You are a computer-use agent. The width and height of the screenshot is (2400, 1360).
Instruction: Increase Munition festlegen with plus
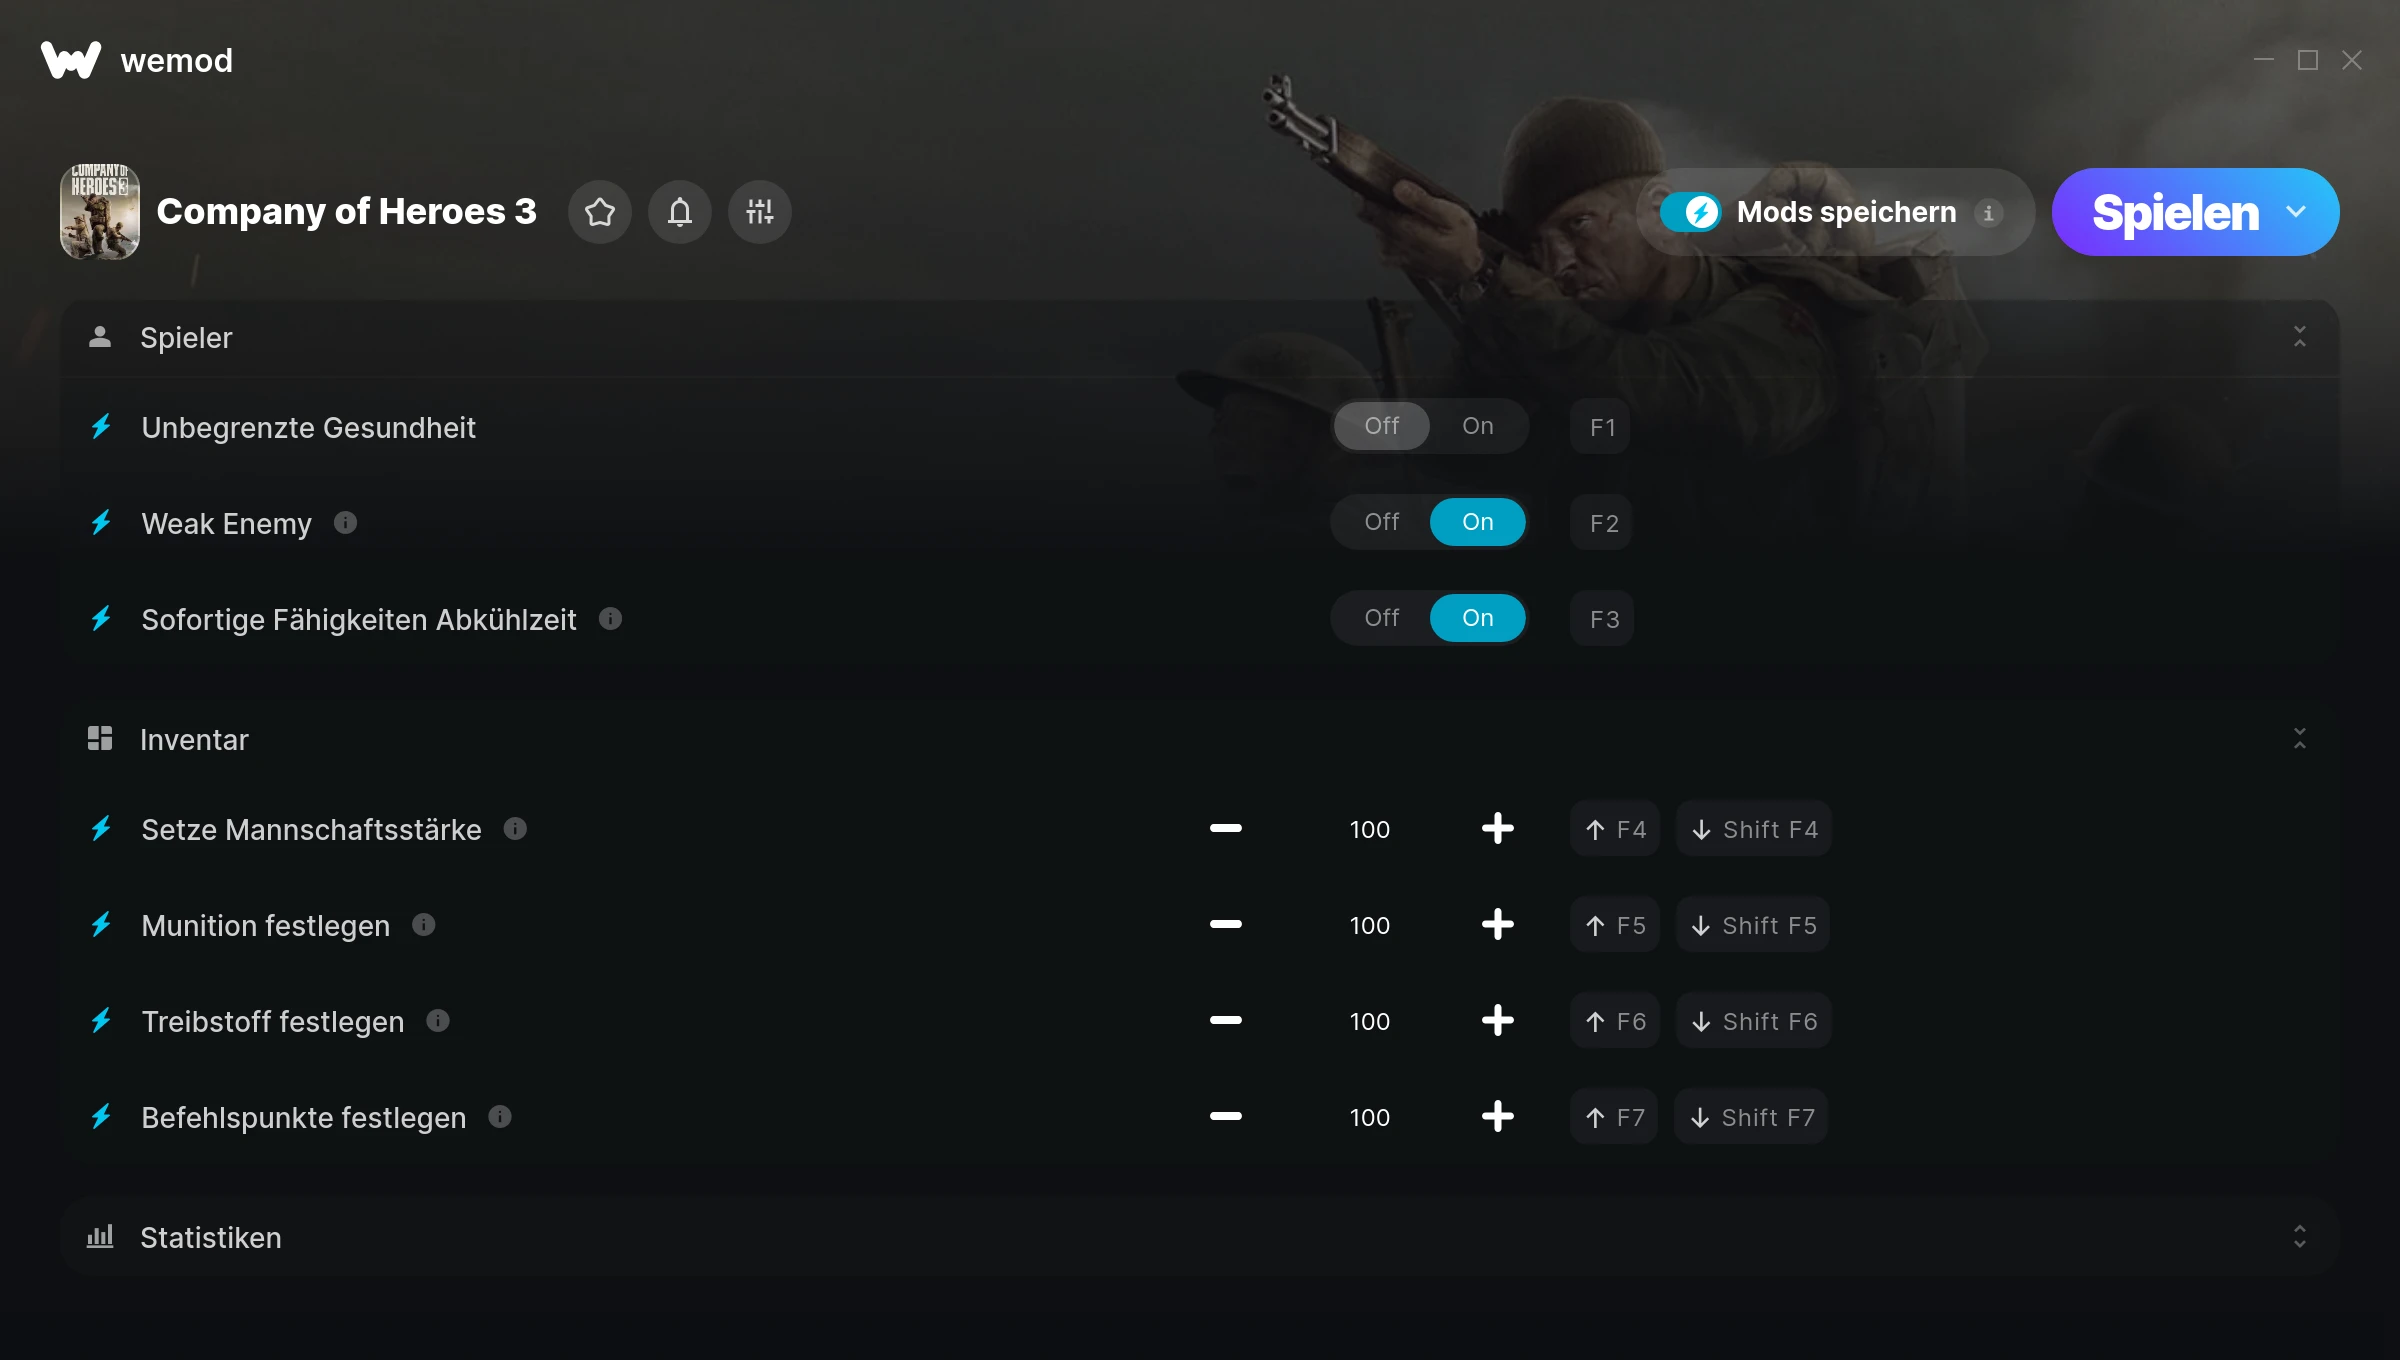pos(1498,925)
